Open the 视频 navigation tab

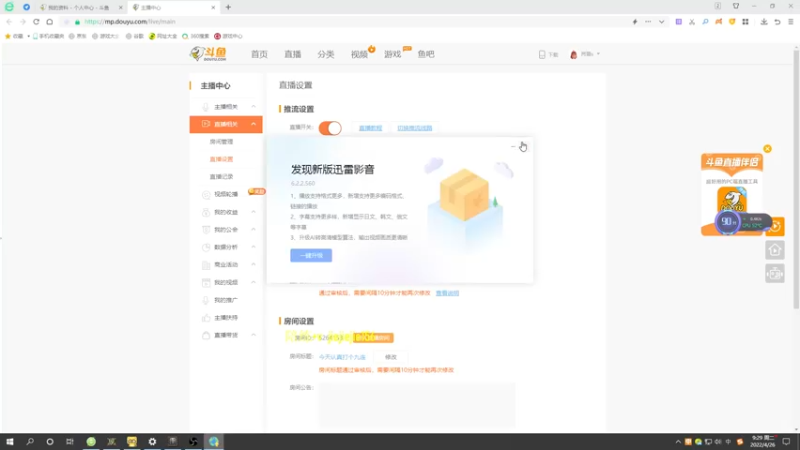point(359,54)
